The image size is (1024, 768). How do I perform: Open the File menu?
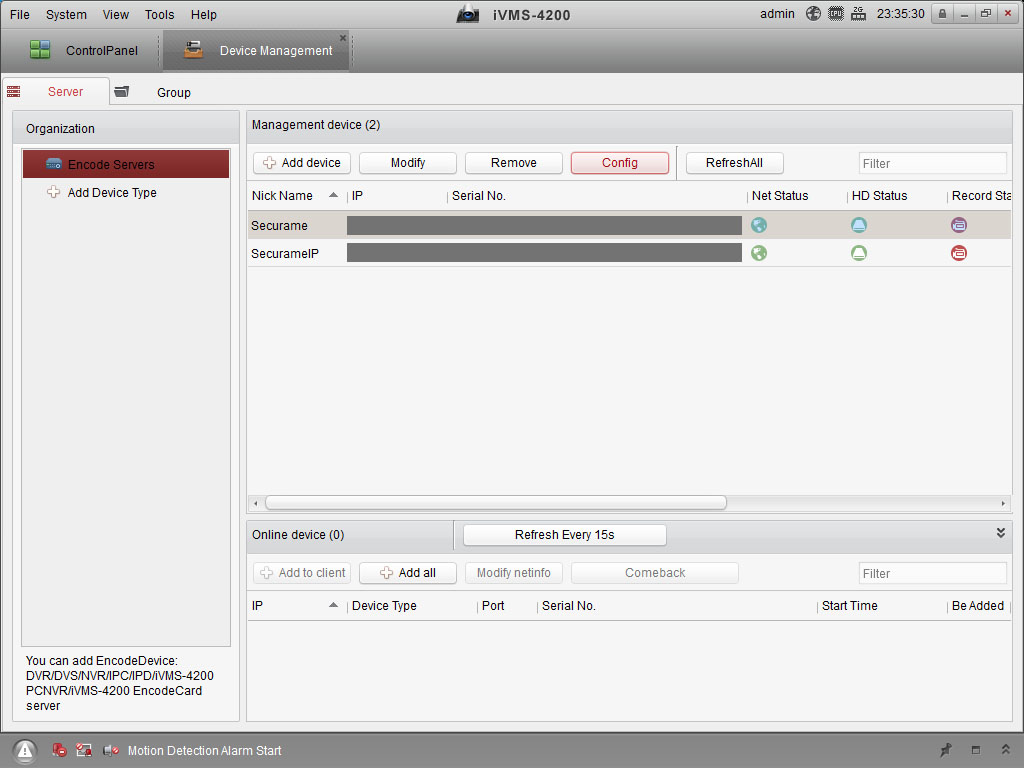click(x=20, y=14)
